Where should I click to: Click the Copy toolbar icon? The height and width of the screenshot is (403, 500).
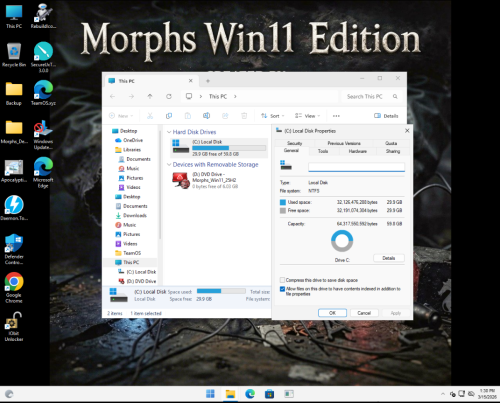coord(169,116)
